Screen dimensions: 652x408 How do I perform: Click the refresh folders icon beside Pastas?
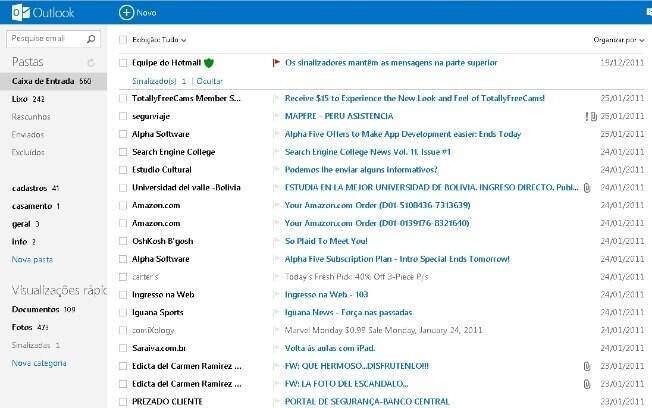(x=91, y=62)
